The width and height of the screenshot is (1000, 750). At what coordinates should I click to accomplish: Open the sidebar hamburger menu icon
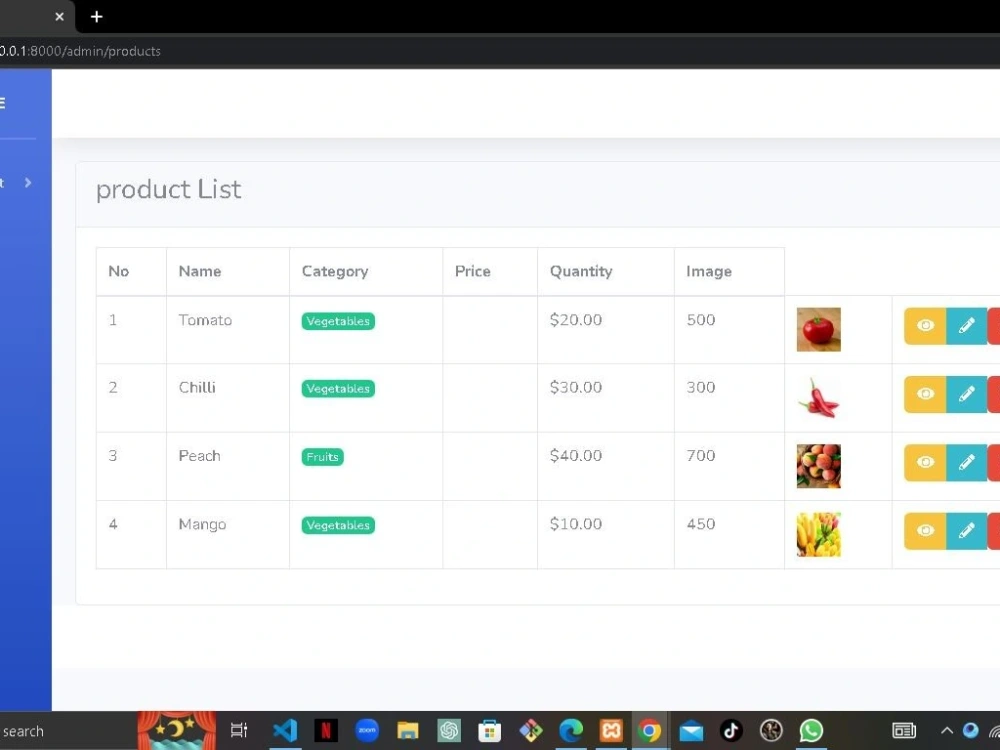click(2, 102)
